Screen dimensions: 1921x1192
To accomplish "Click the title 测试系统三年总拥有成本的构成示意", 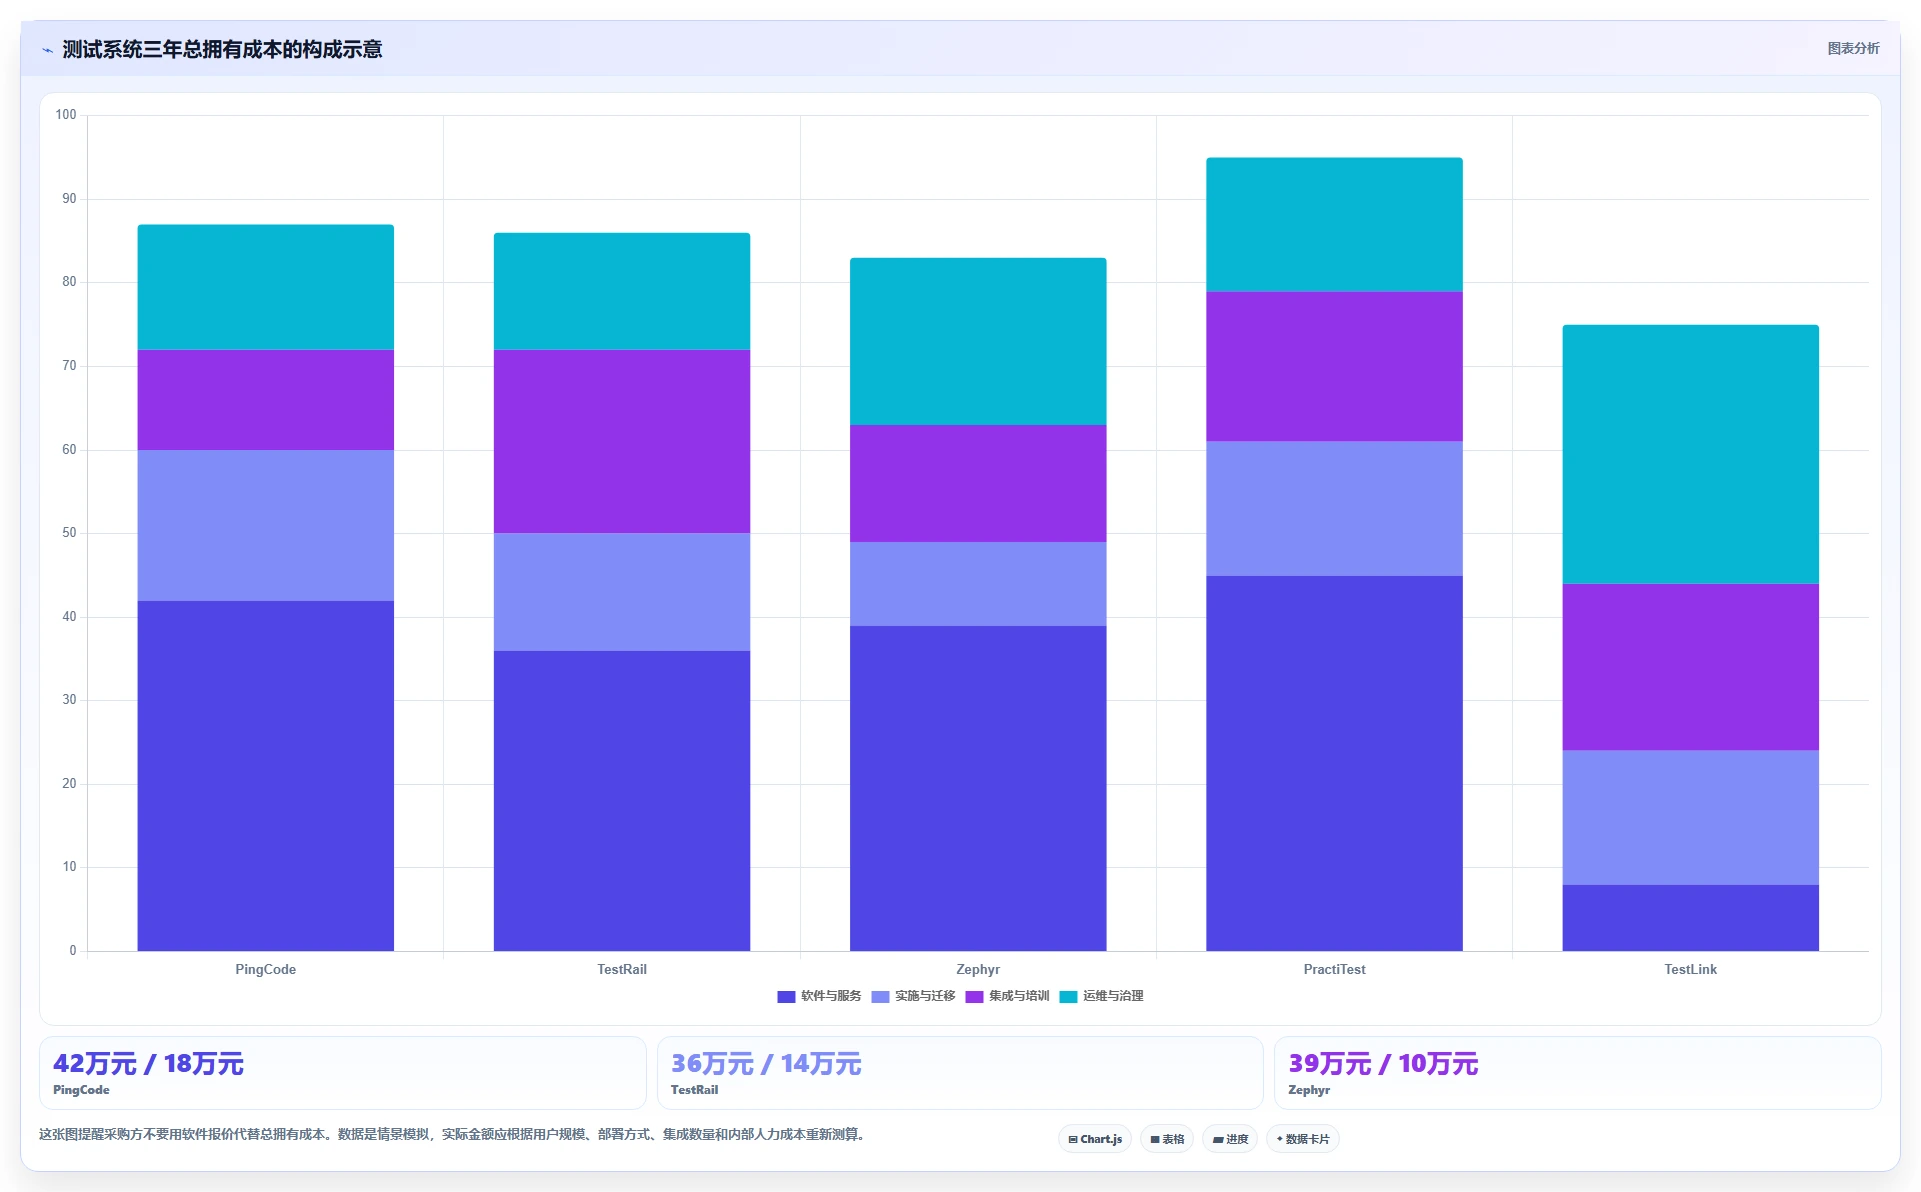I will click(222, 50).
